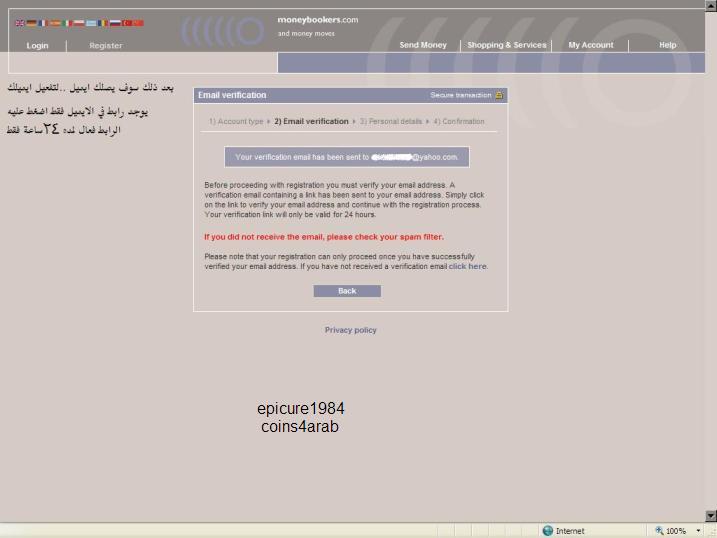Click the 'Email verification' panel heading
The image size is (717, 538).
click(232, 95)
